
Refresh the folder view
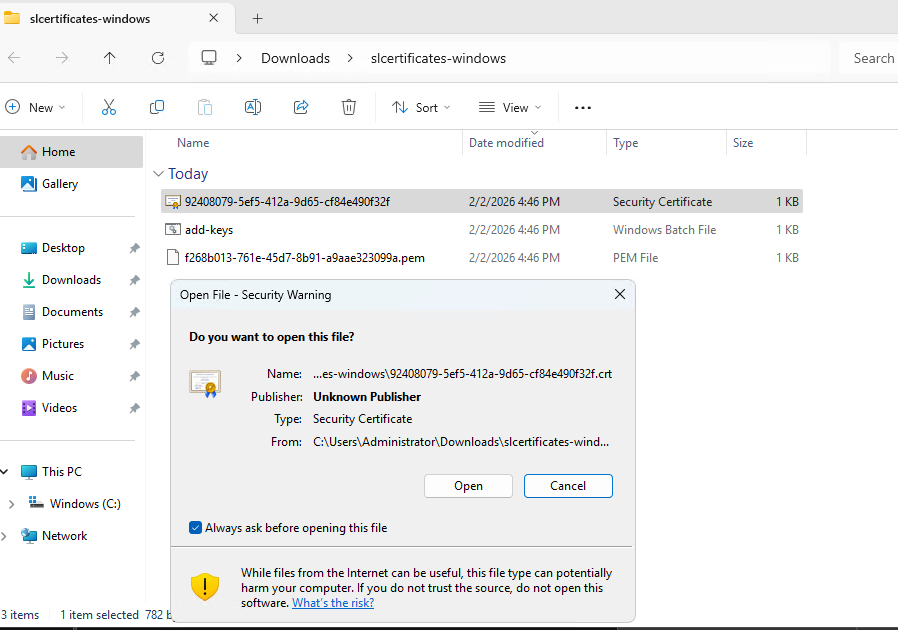pos(158,58)
